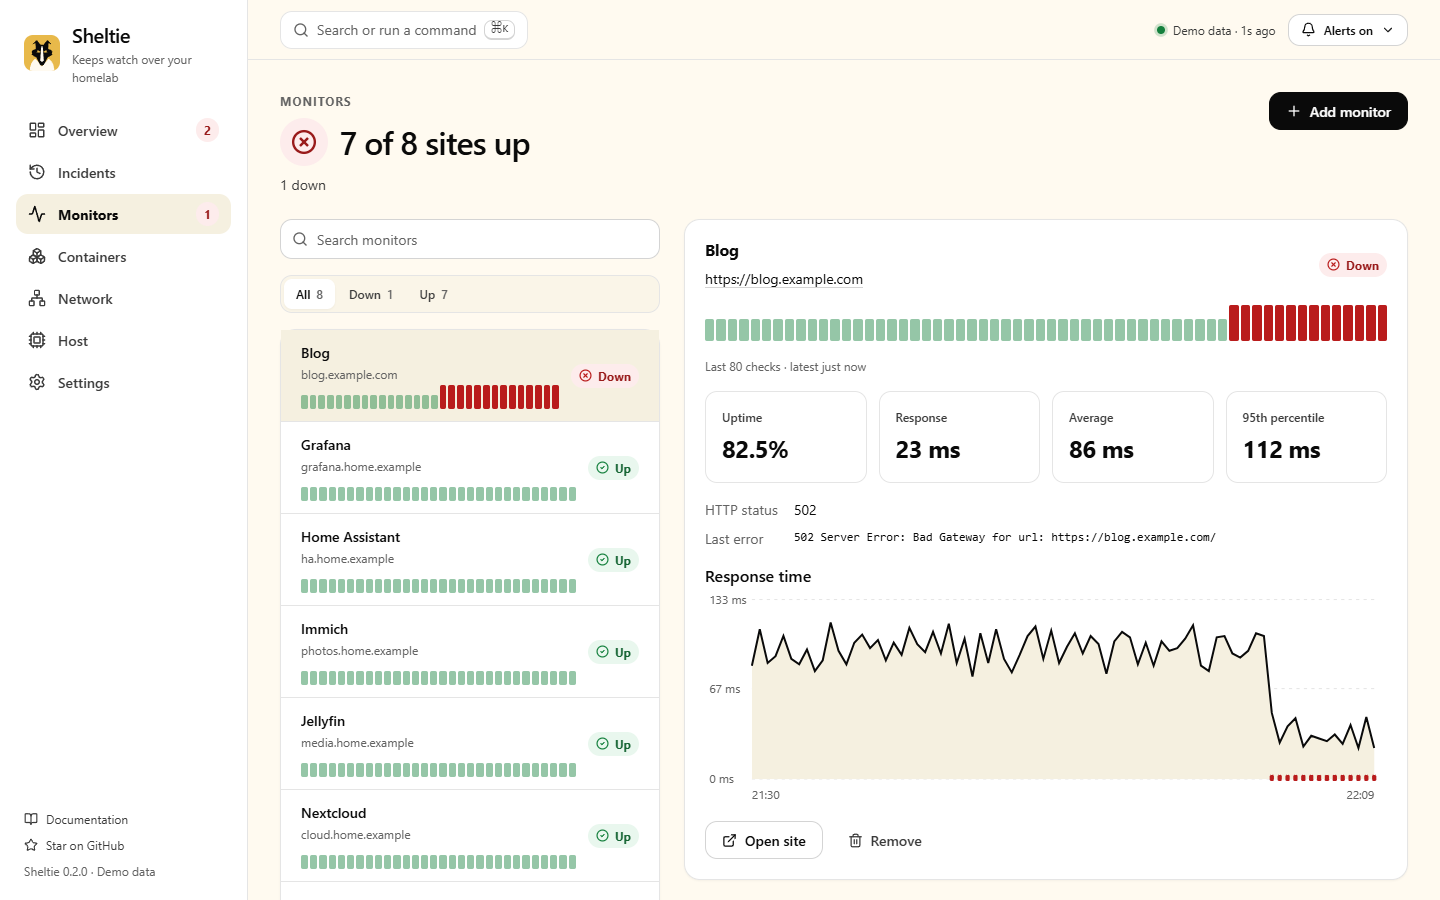This screenshot has height=900, width=1440.
Task: Select the All 8 filter tab
Action: (309, 294)
